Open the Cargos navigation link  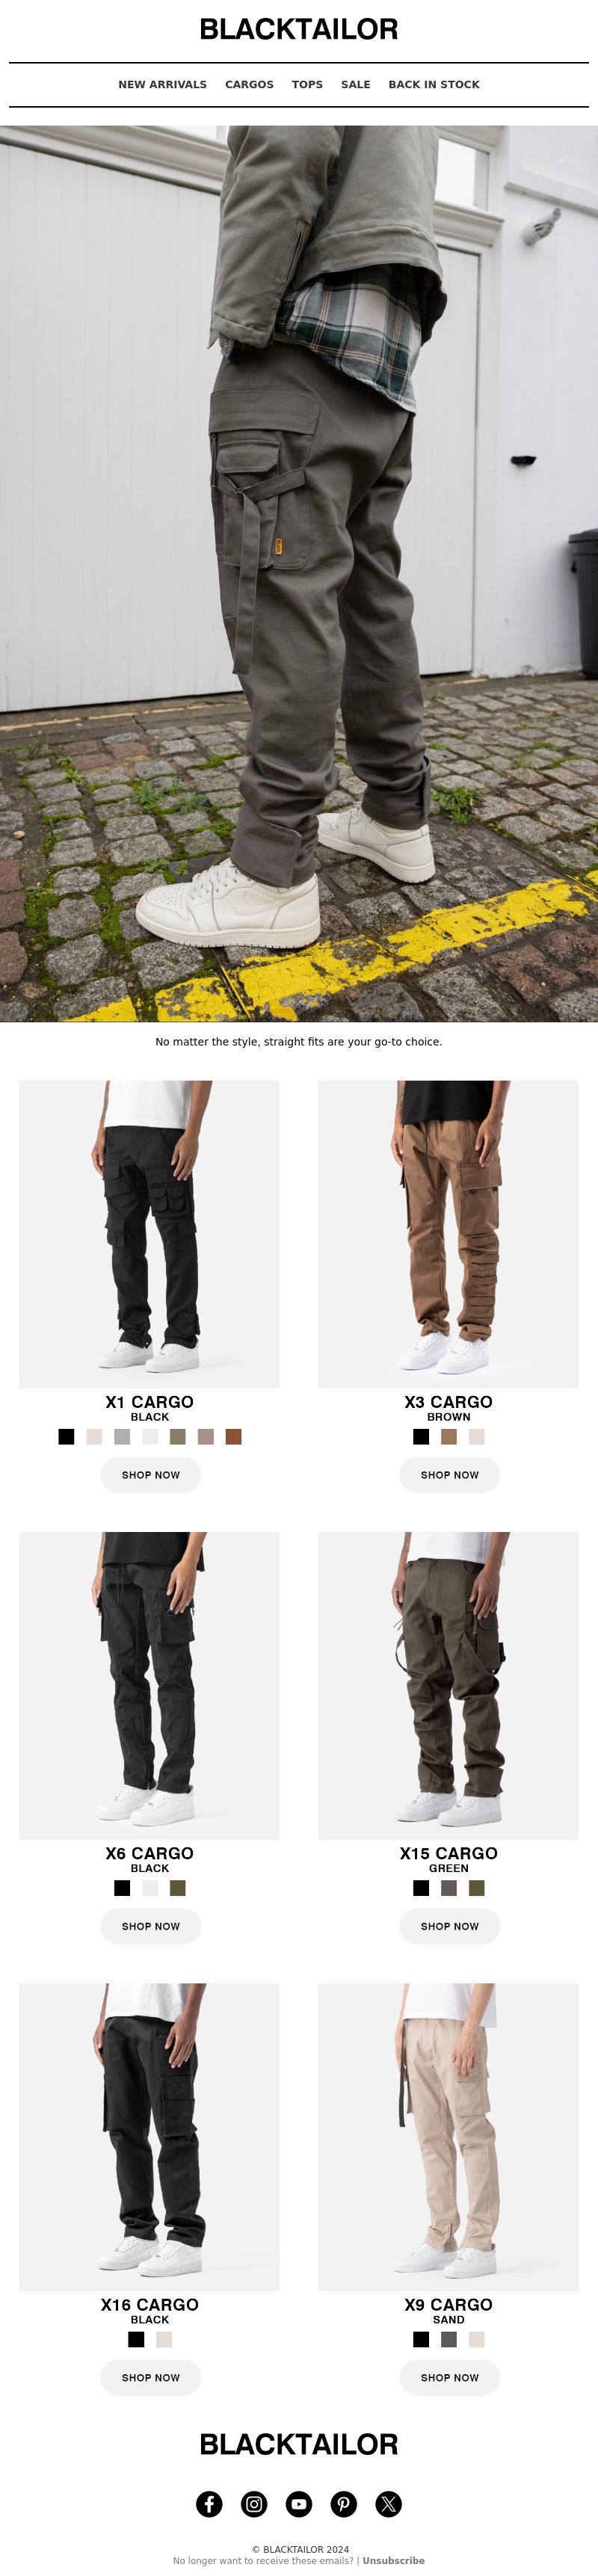click(x=249, y=84)
